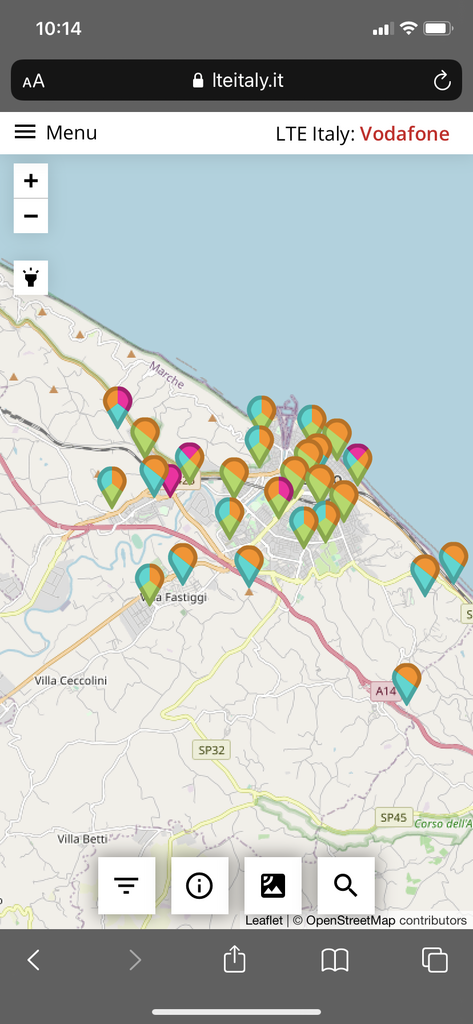Viewport: 473px width, 1024px height.
Task: Zoom out the map with minus button
Action: coord(31,216)
